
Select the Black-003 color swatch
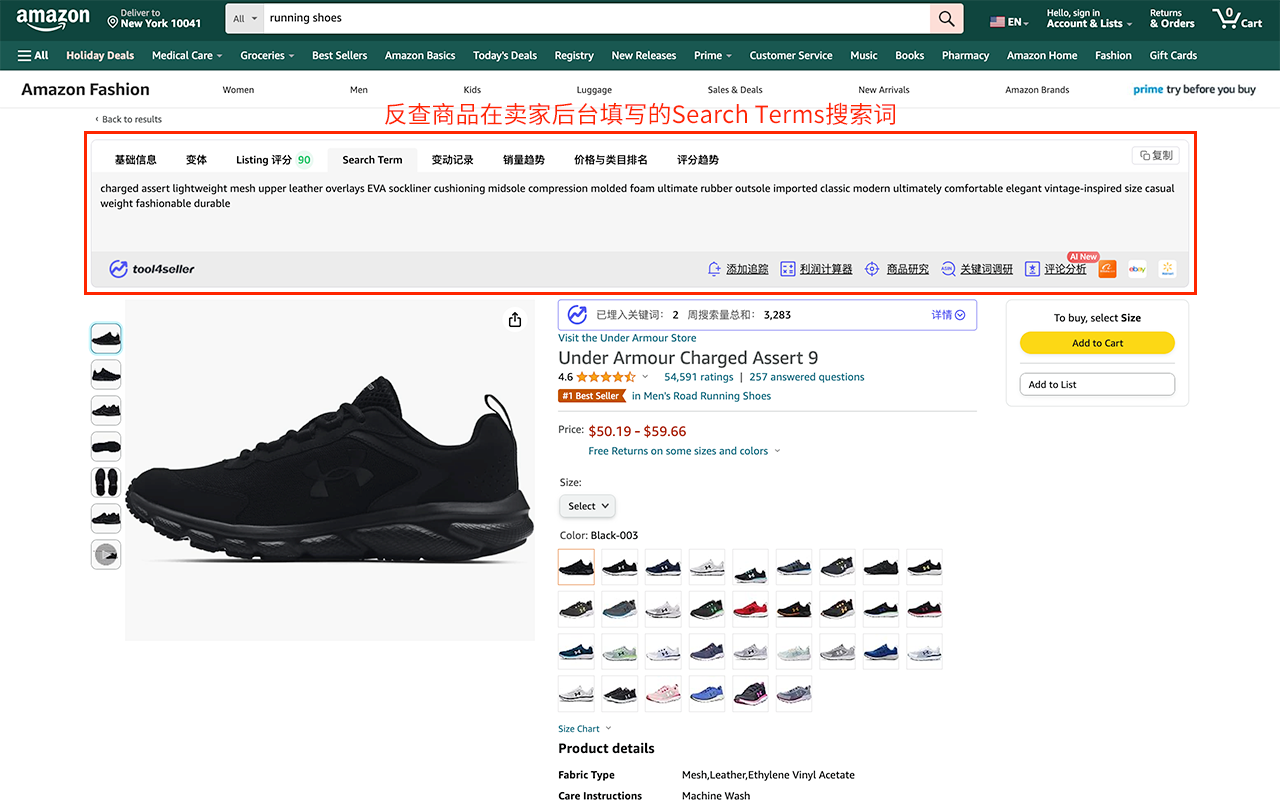point(576,567)
